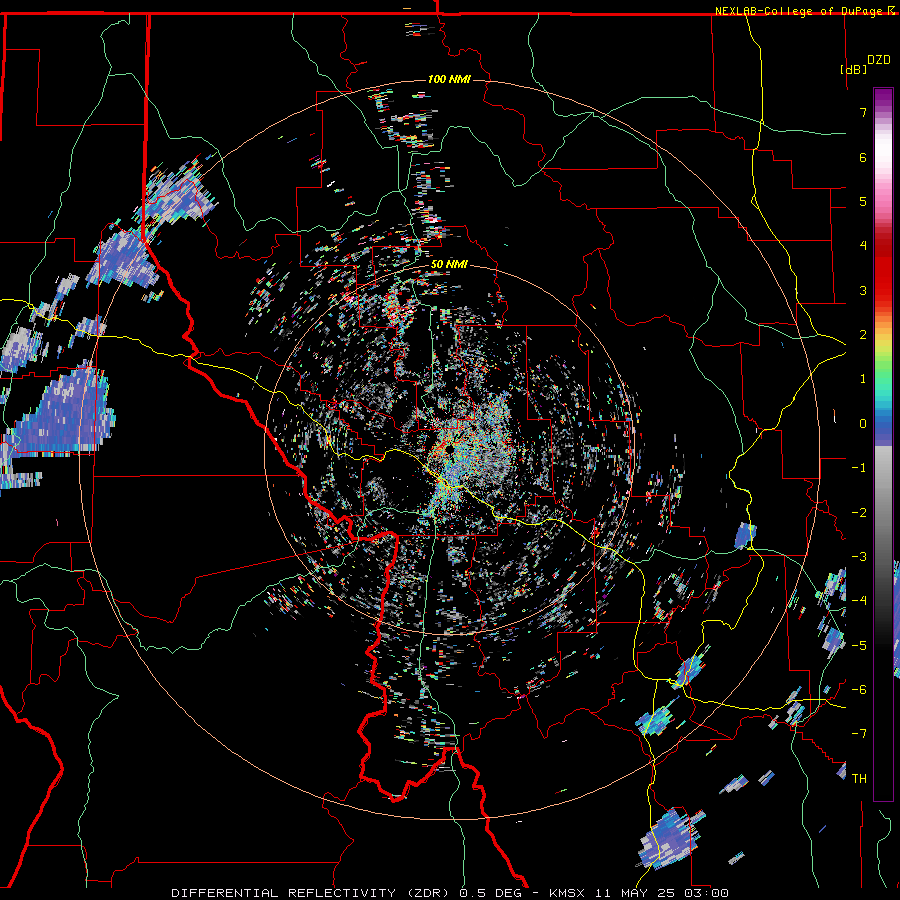Image resolution: width=900 pixels, height=900 pixels.
Task: Click the DIFFERENTIAL REFLECTIVITY (ZDR) caption text
Action: pos(313,893)
